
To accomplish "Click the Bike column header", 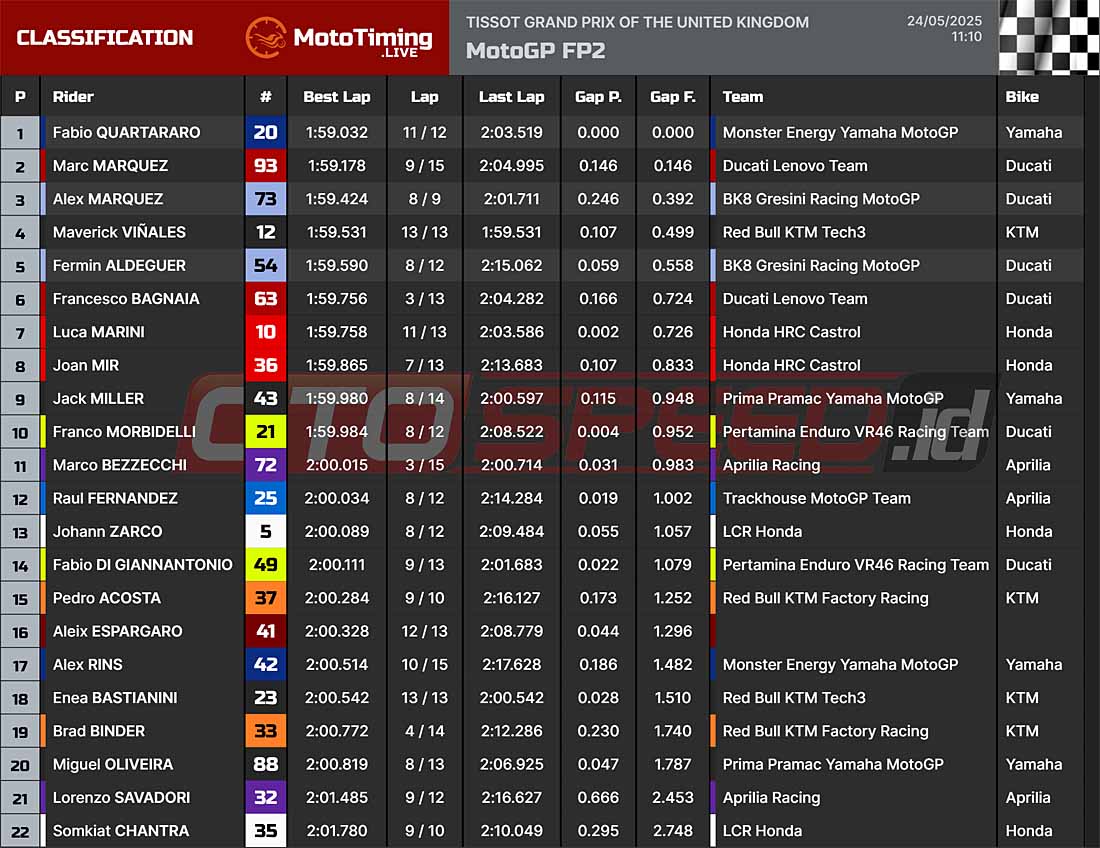I will pos(1022,97).
